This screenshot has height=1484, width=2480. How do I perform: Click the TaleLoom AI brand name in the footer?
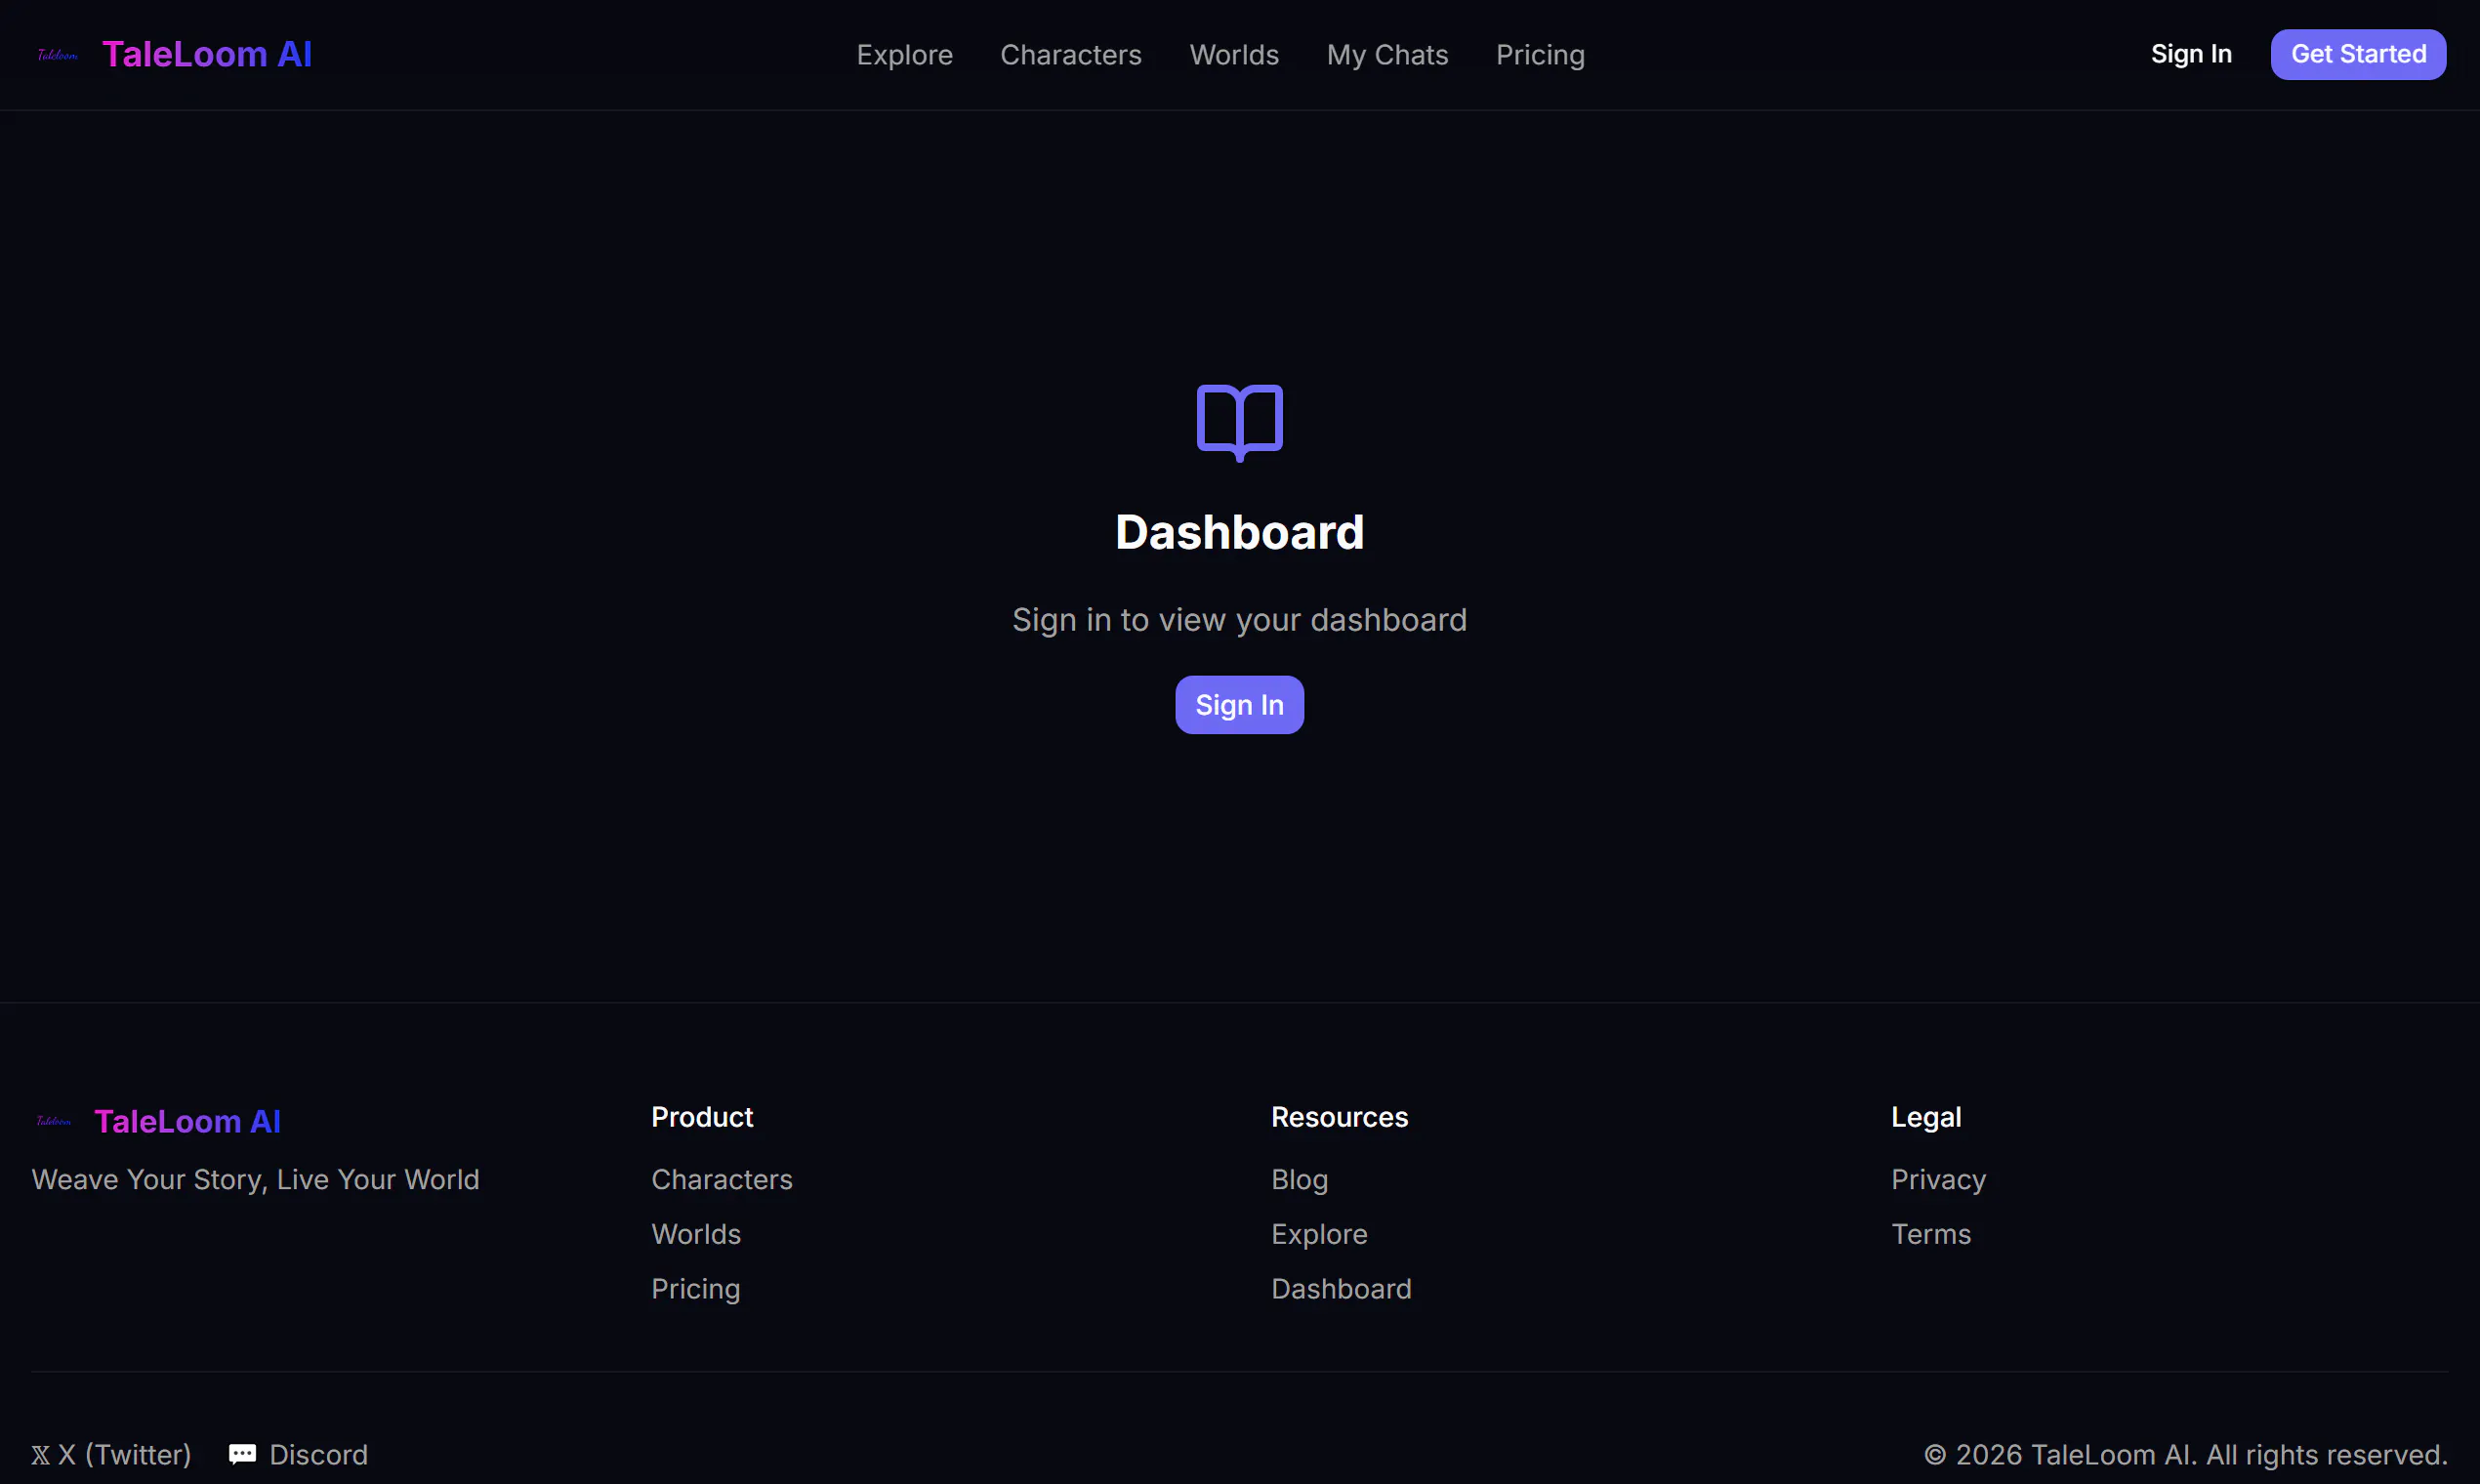[x=187, y=1121]
